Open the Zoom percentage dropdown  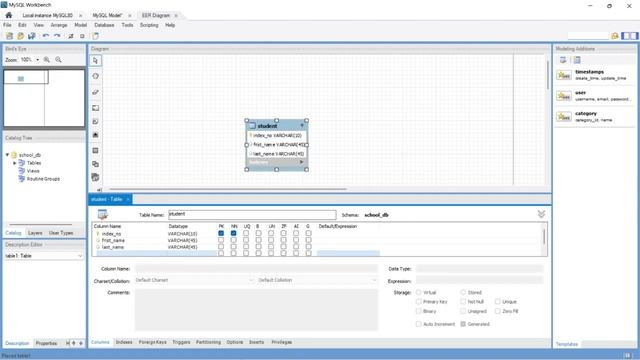point(38,60)
